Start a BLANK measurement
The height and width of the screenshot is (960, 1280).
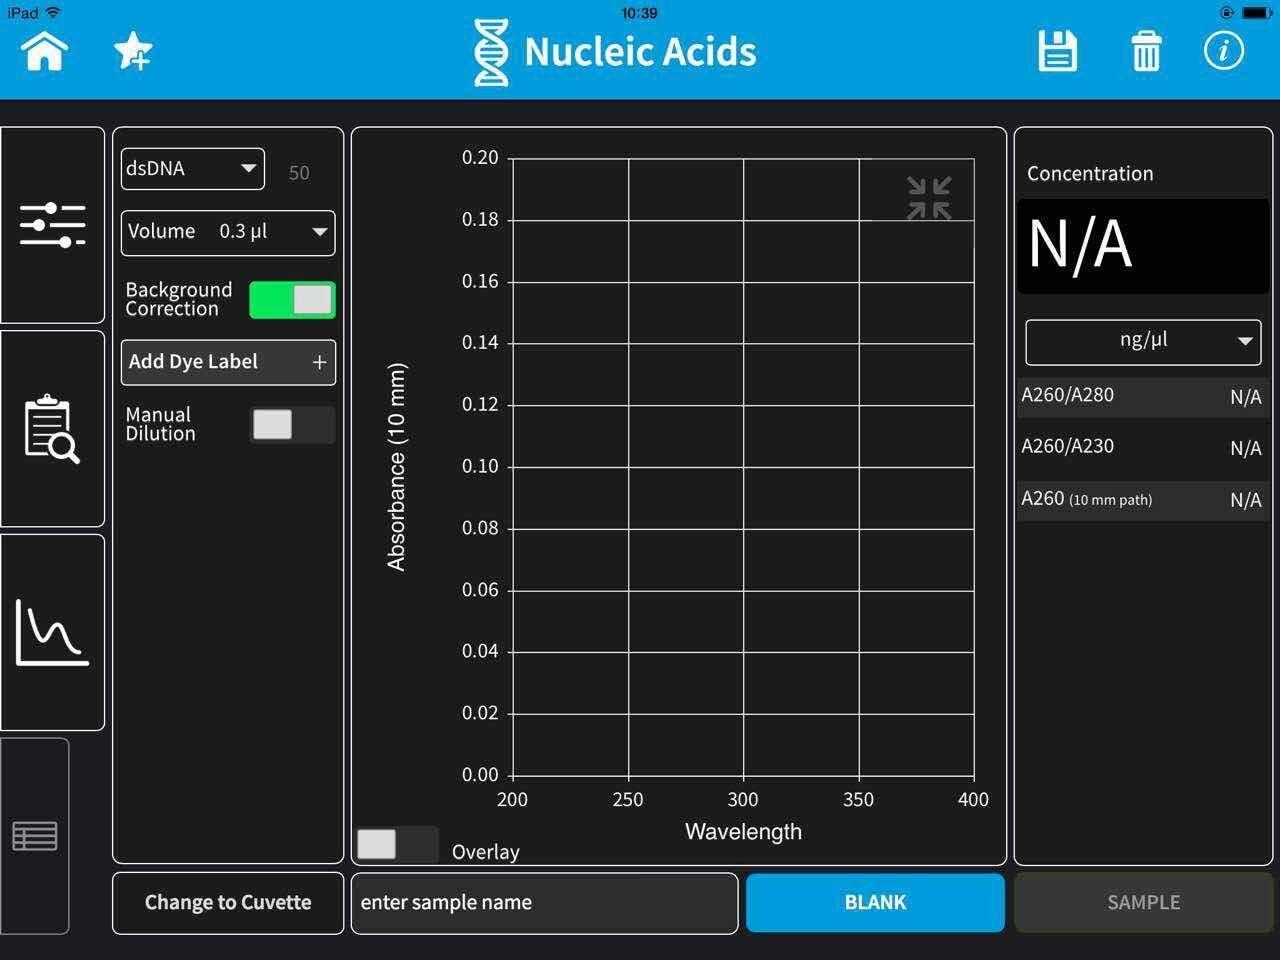(875, 903)
